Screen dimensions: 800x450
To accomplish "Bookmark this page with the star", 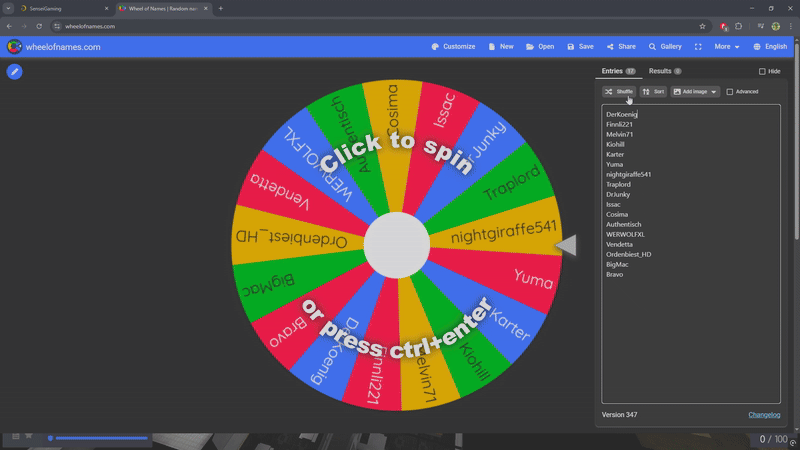I will coord(703,26).
